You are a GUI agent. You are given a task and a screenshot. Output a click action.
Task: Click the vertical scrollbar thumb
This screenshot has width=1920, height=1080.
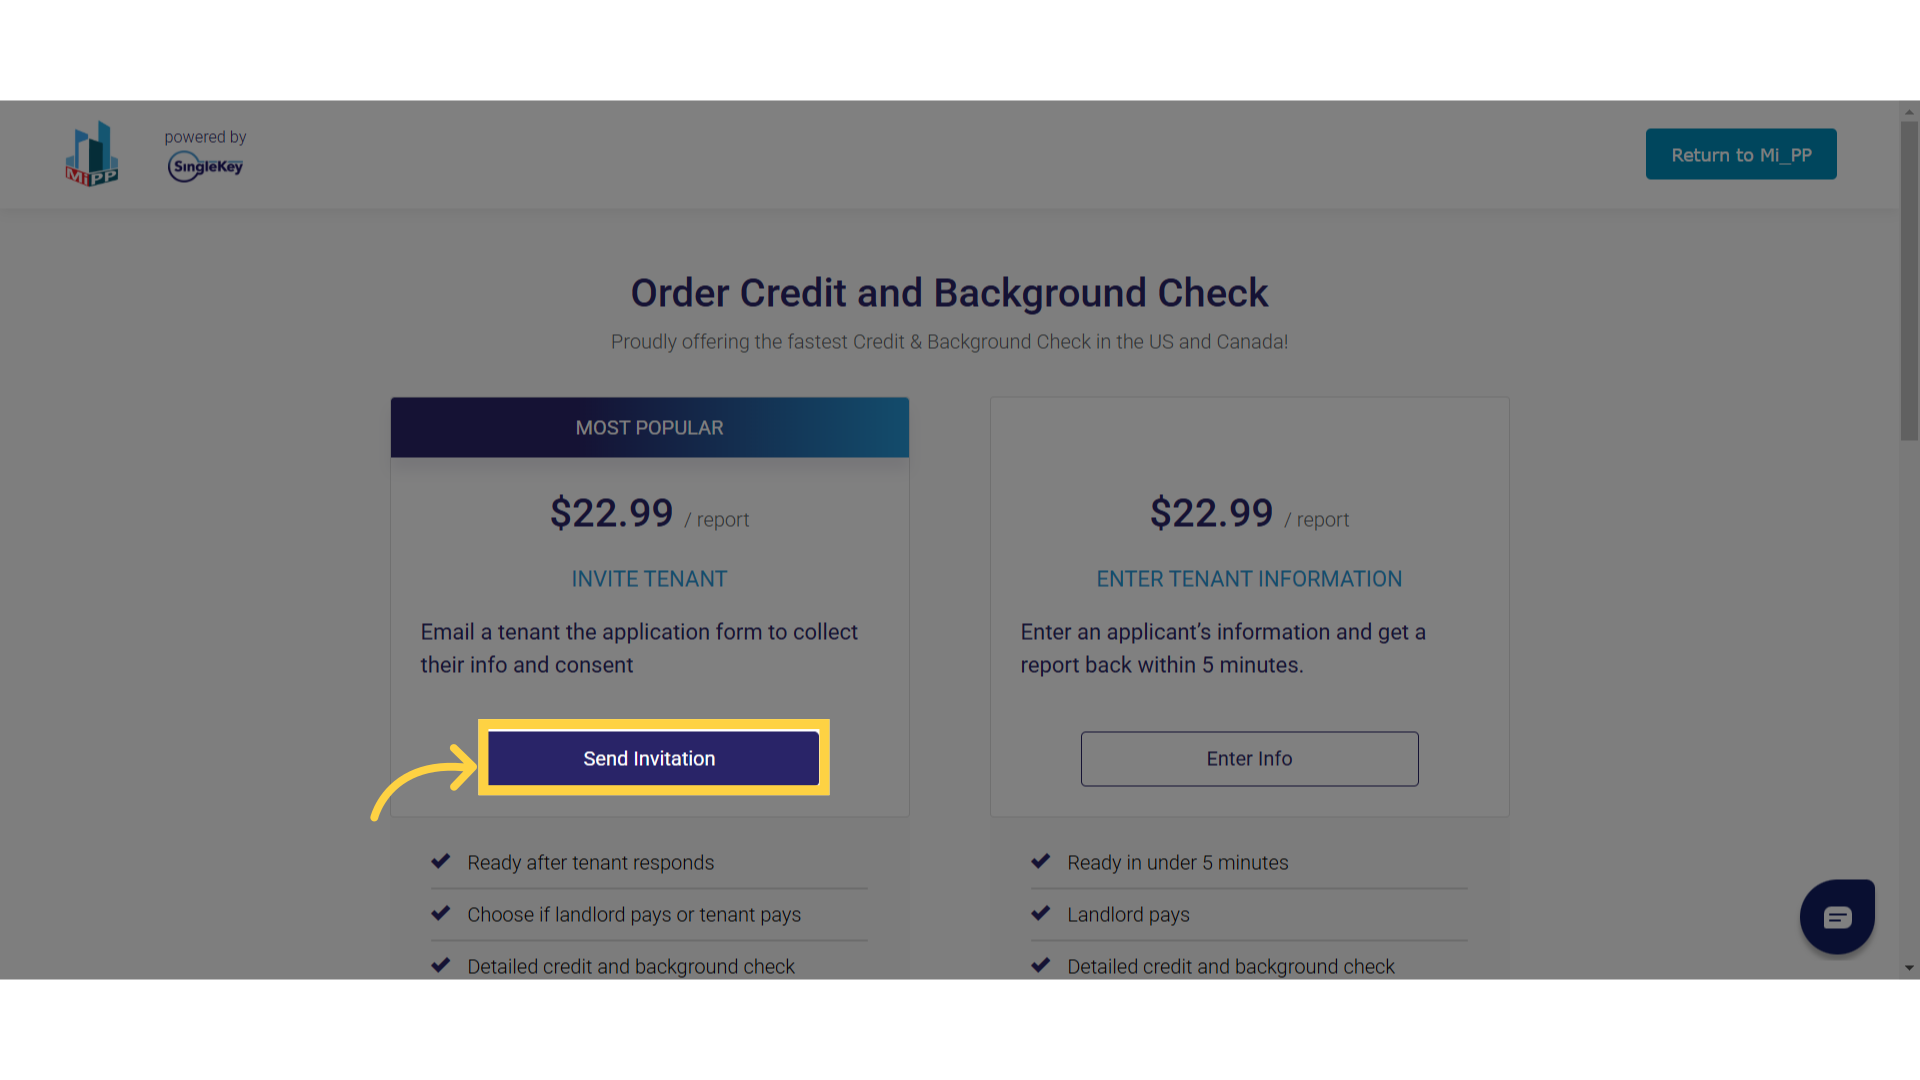coord(1909,281)
